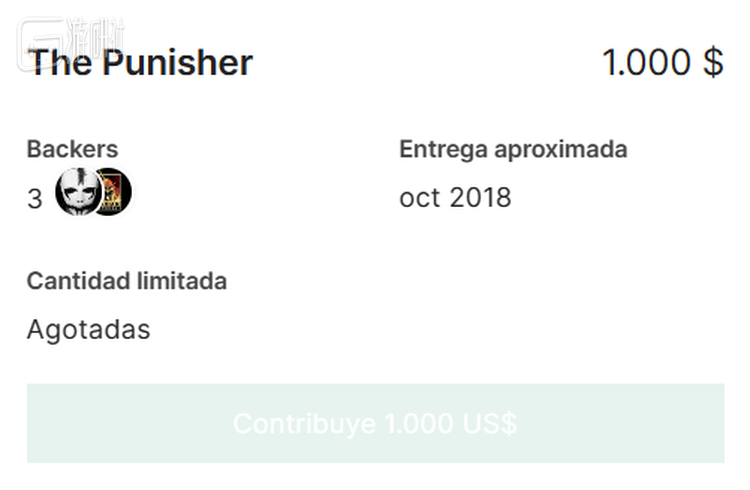This screenshot has height=490, width=750.
Task: Click the dark poster backer avatar
Action: [114, 192]
